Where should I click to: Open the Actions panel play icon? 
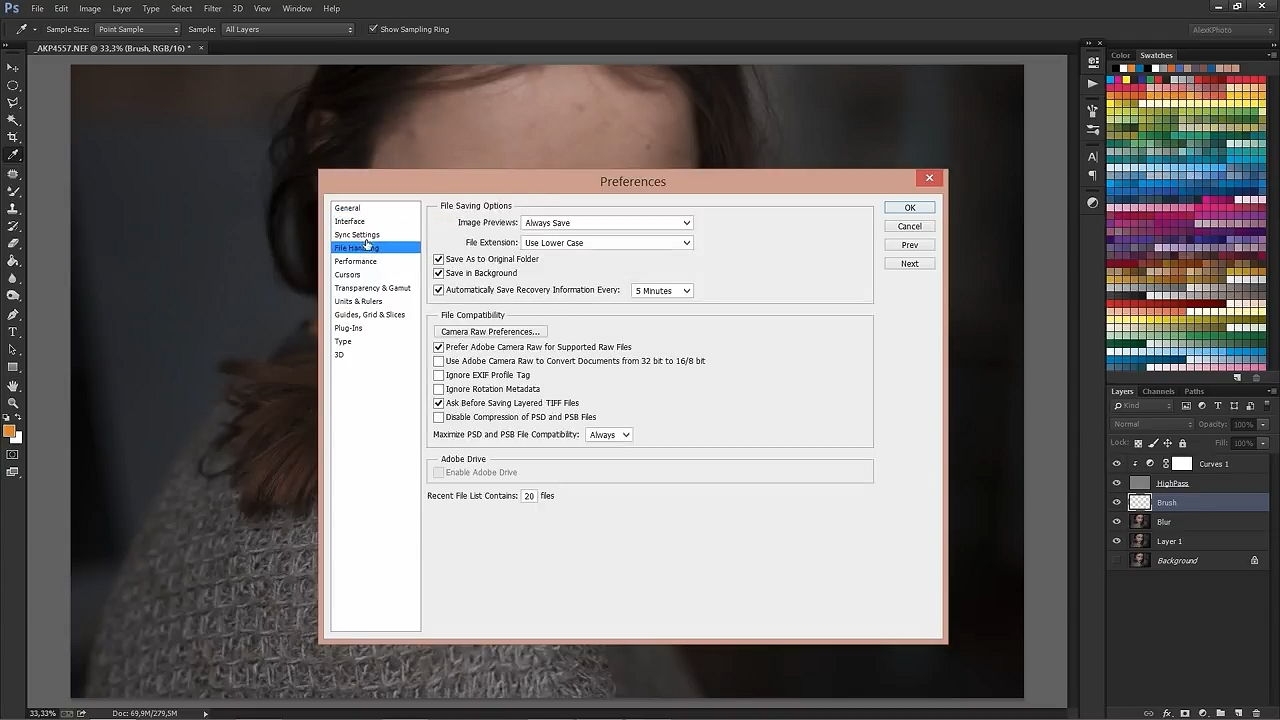tap(1092, 84)
